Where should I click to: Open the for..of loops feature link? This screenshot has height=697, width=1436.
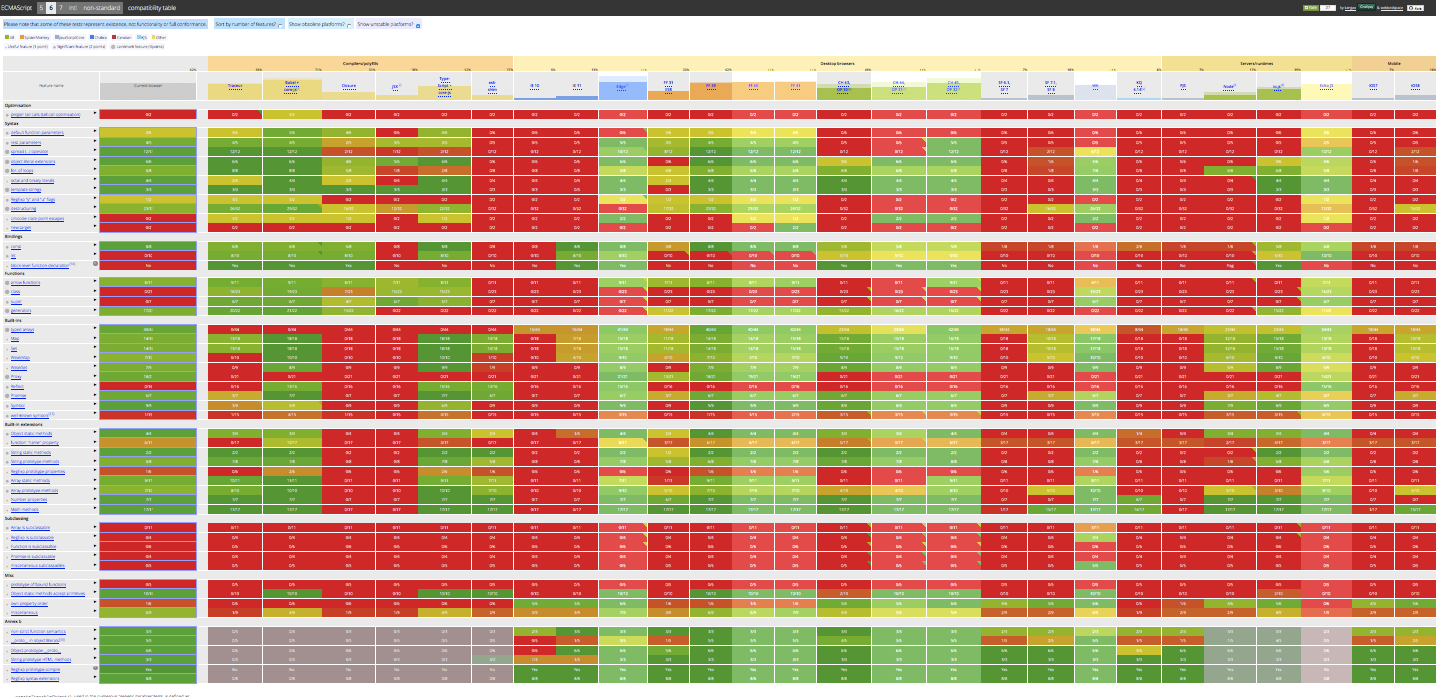22,171
